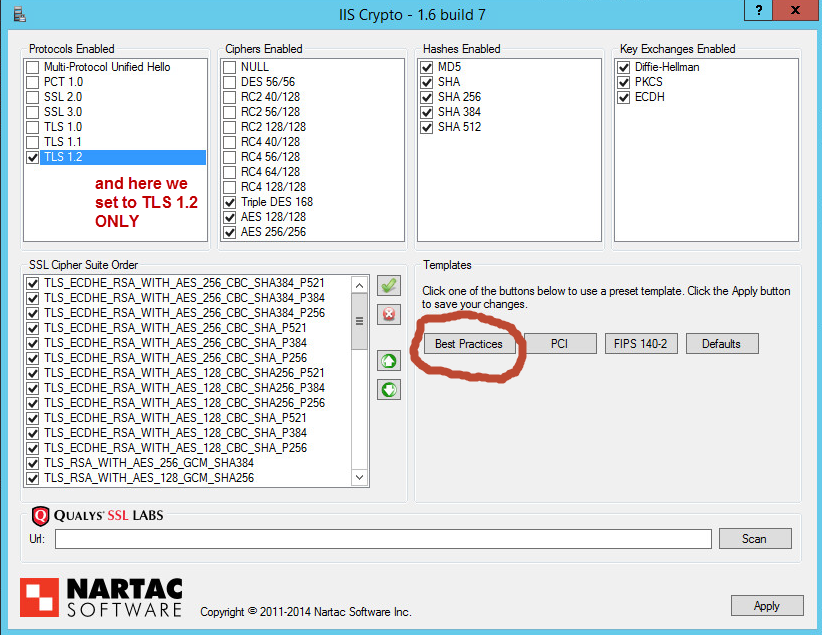The height and width of the screenshot is (635, 822).
Task: Select TLS_ECDHE_RSA_WITH_AES_128_CBC_SHA_P521 row text
Action: tap(176, 418)
